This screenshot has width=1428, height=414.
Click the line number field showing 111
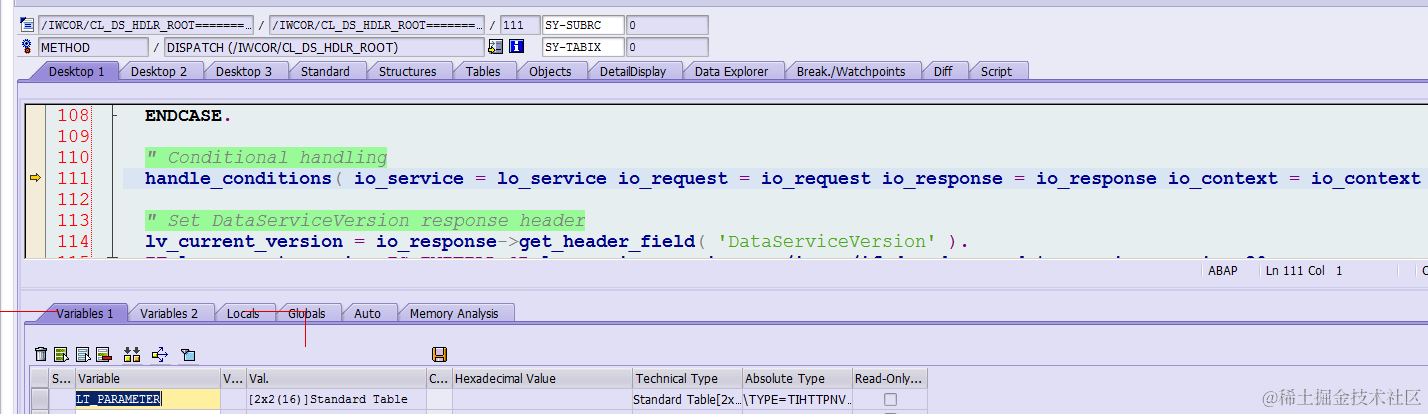pyautogui.click(x=518, y=25)
